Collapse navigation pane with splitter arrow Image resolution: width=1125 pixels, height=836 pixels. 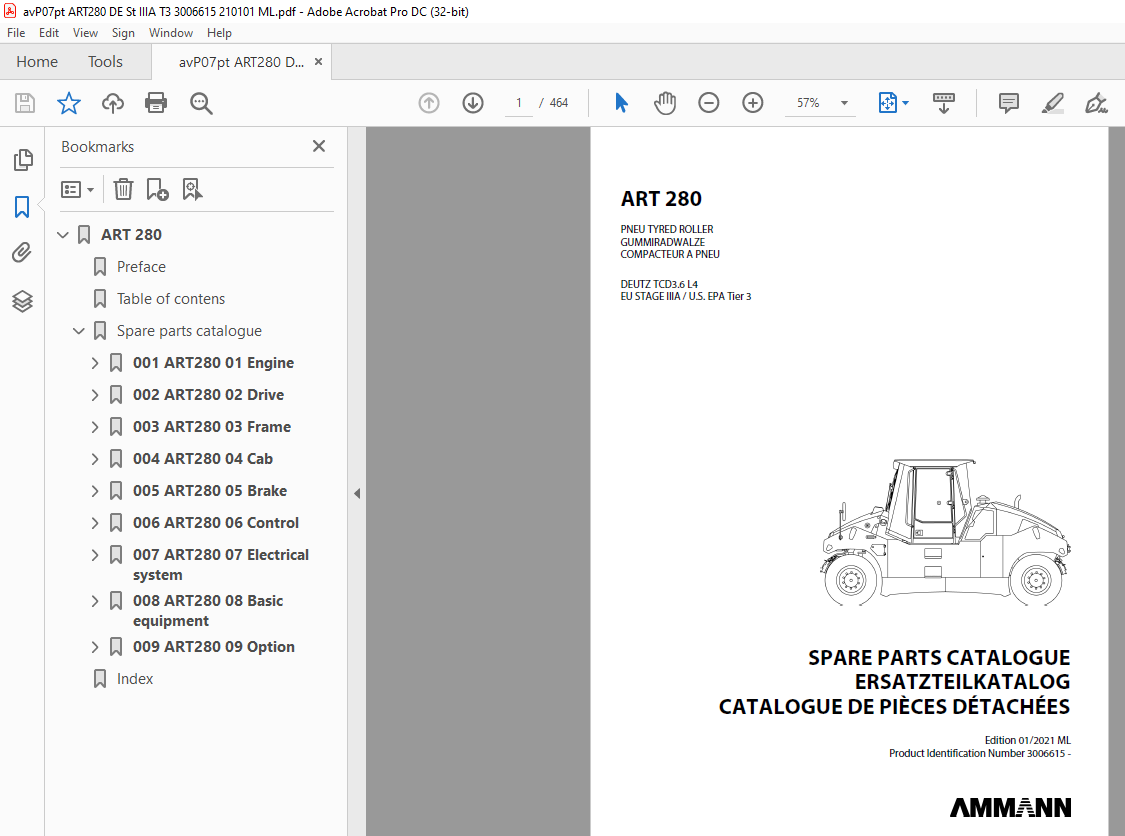click(x=357, y=493)
